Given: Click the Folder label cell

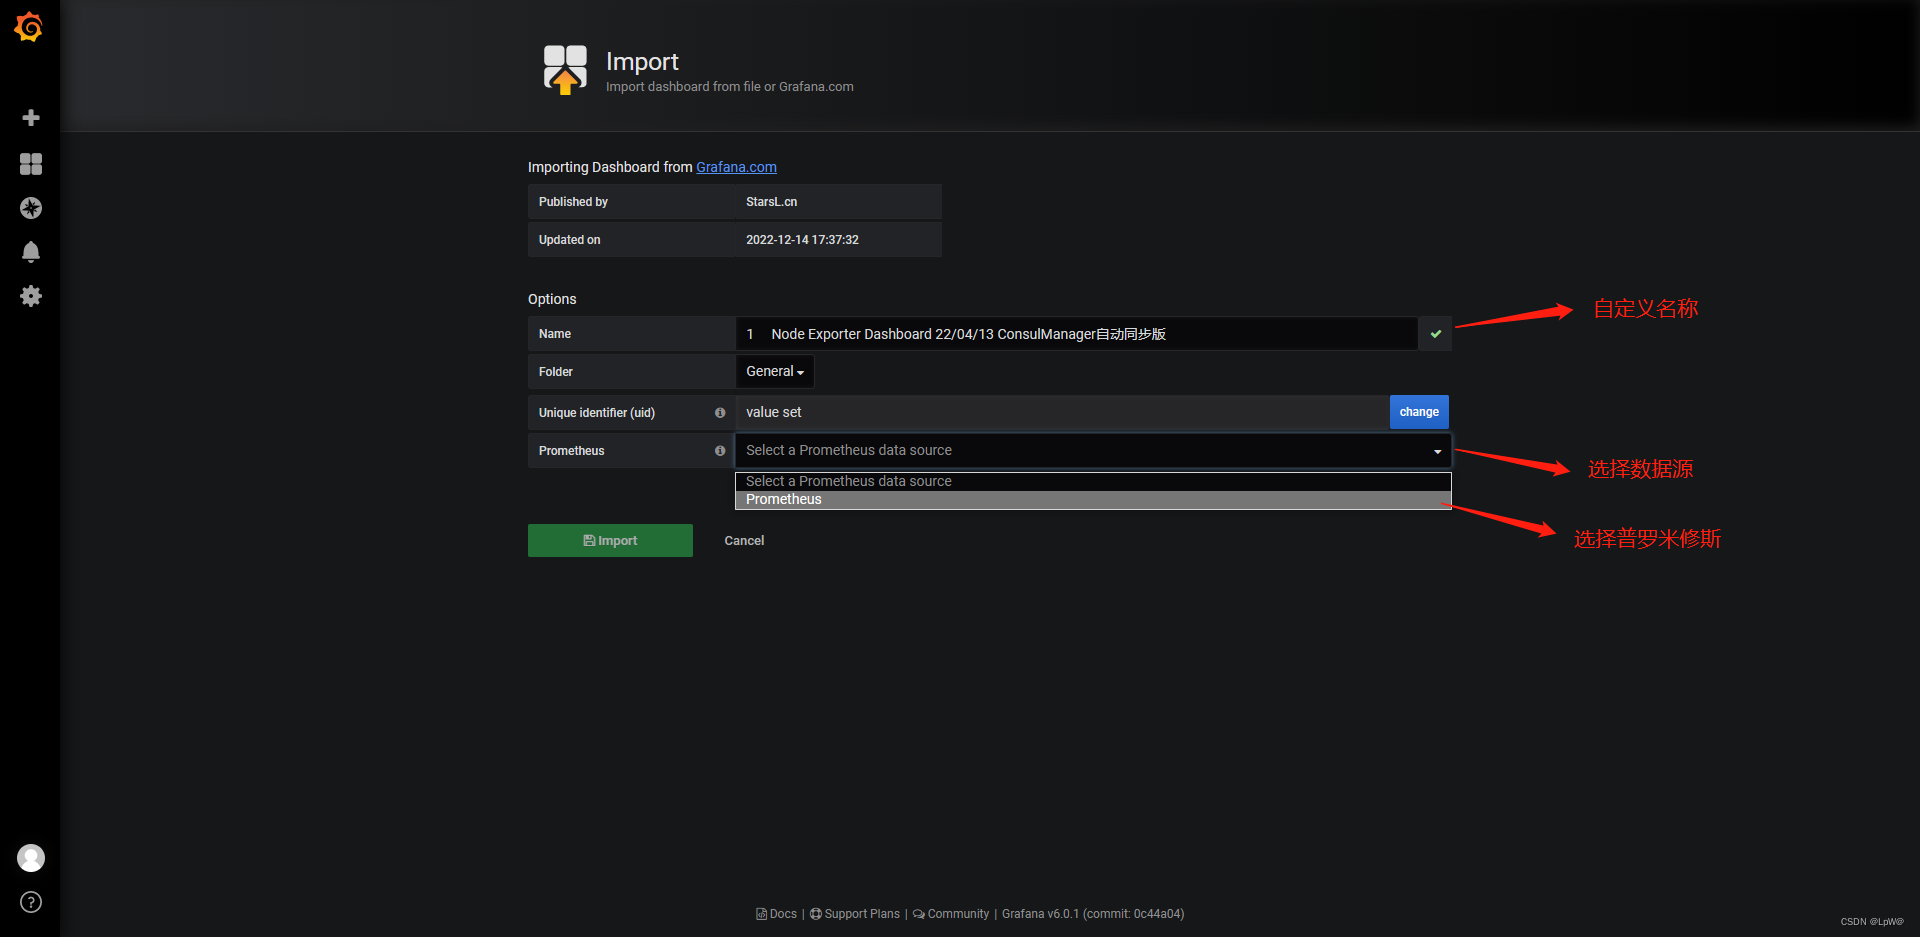Looking at the screenshot, I should tap(631, 372).
